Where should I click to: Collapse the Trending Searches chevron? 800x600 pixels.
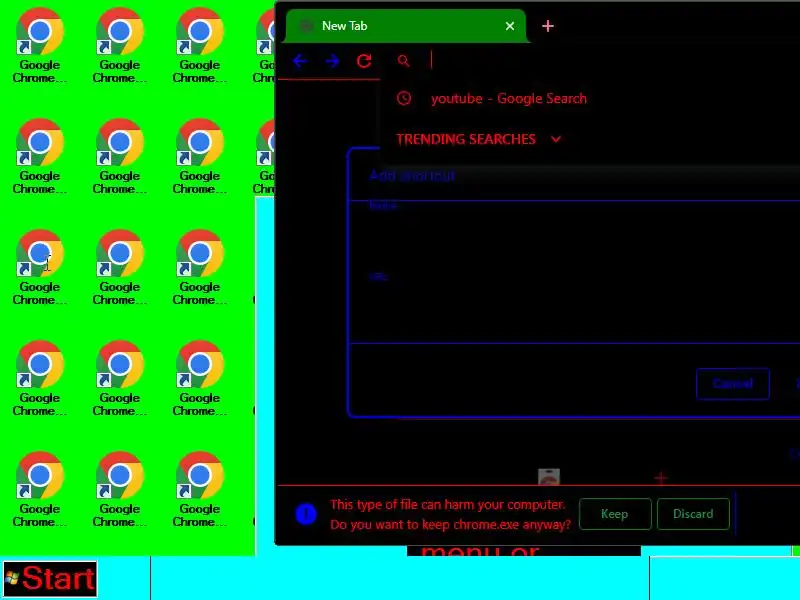tap(556, 139)
